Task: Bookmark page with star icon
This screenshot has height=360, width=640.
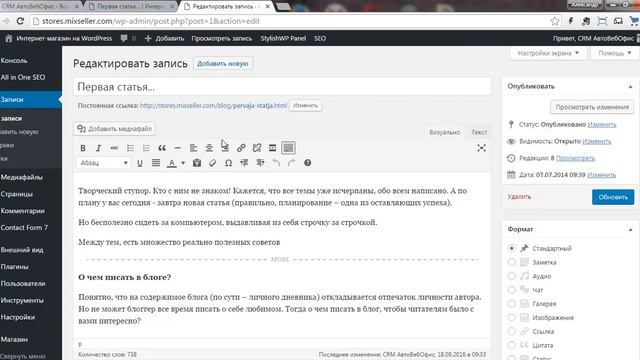Action: pyautogui.click(x=555, y=21)
